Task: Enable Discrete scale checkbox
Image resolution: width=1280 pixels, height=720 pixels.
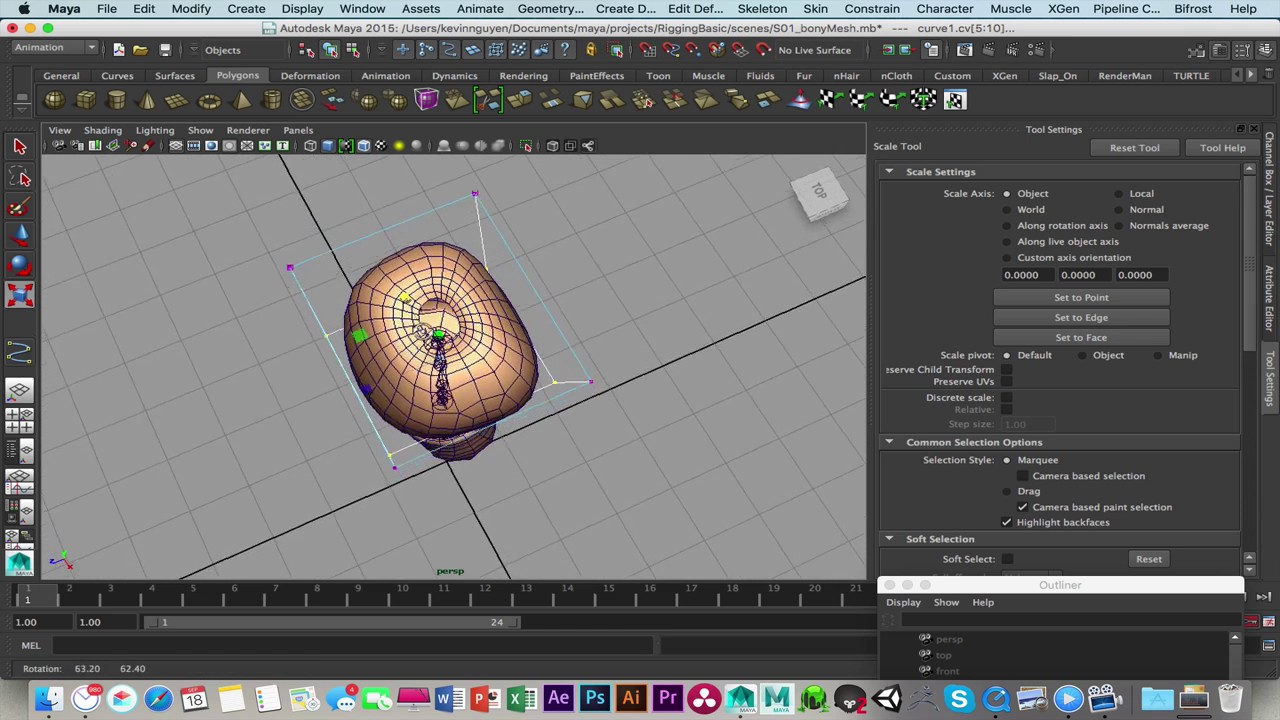Action: coord(1007,397)
